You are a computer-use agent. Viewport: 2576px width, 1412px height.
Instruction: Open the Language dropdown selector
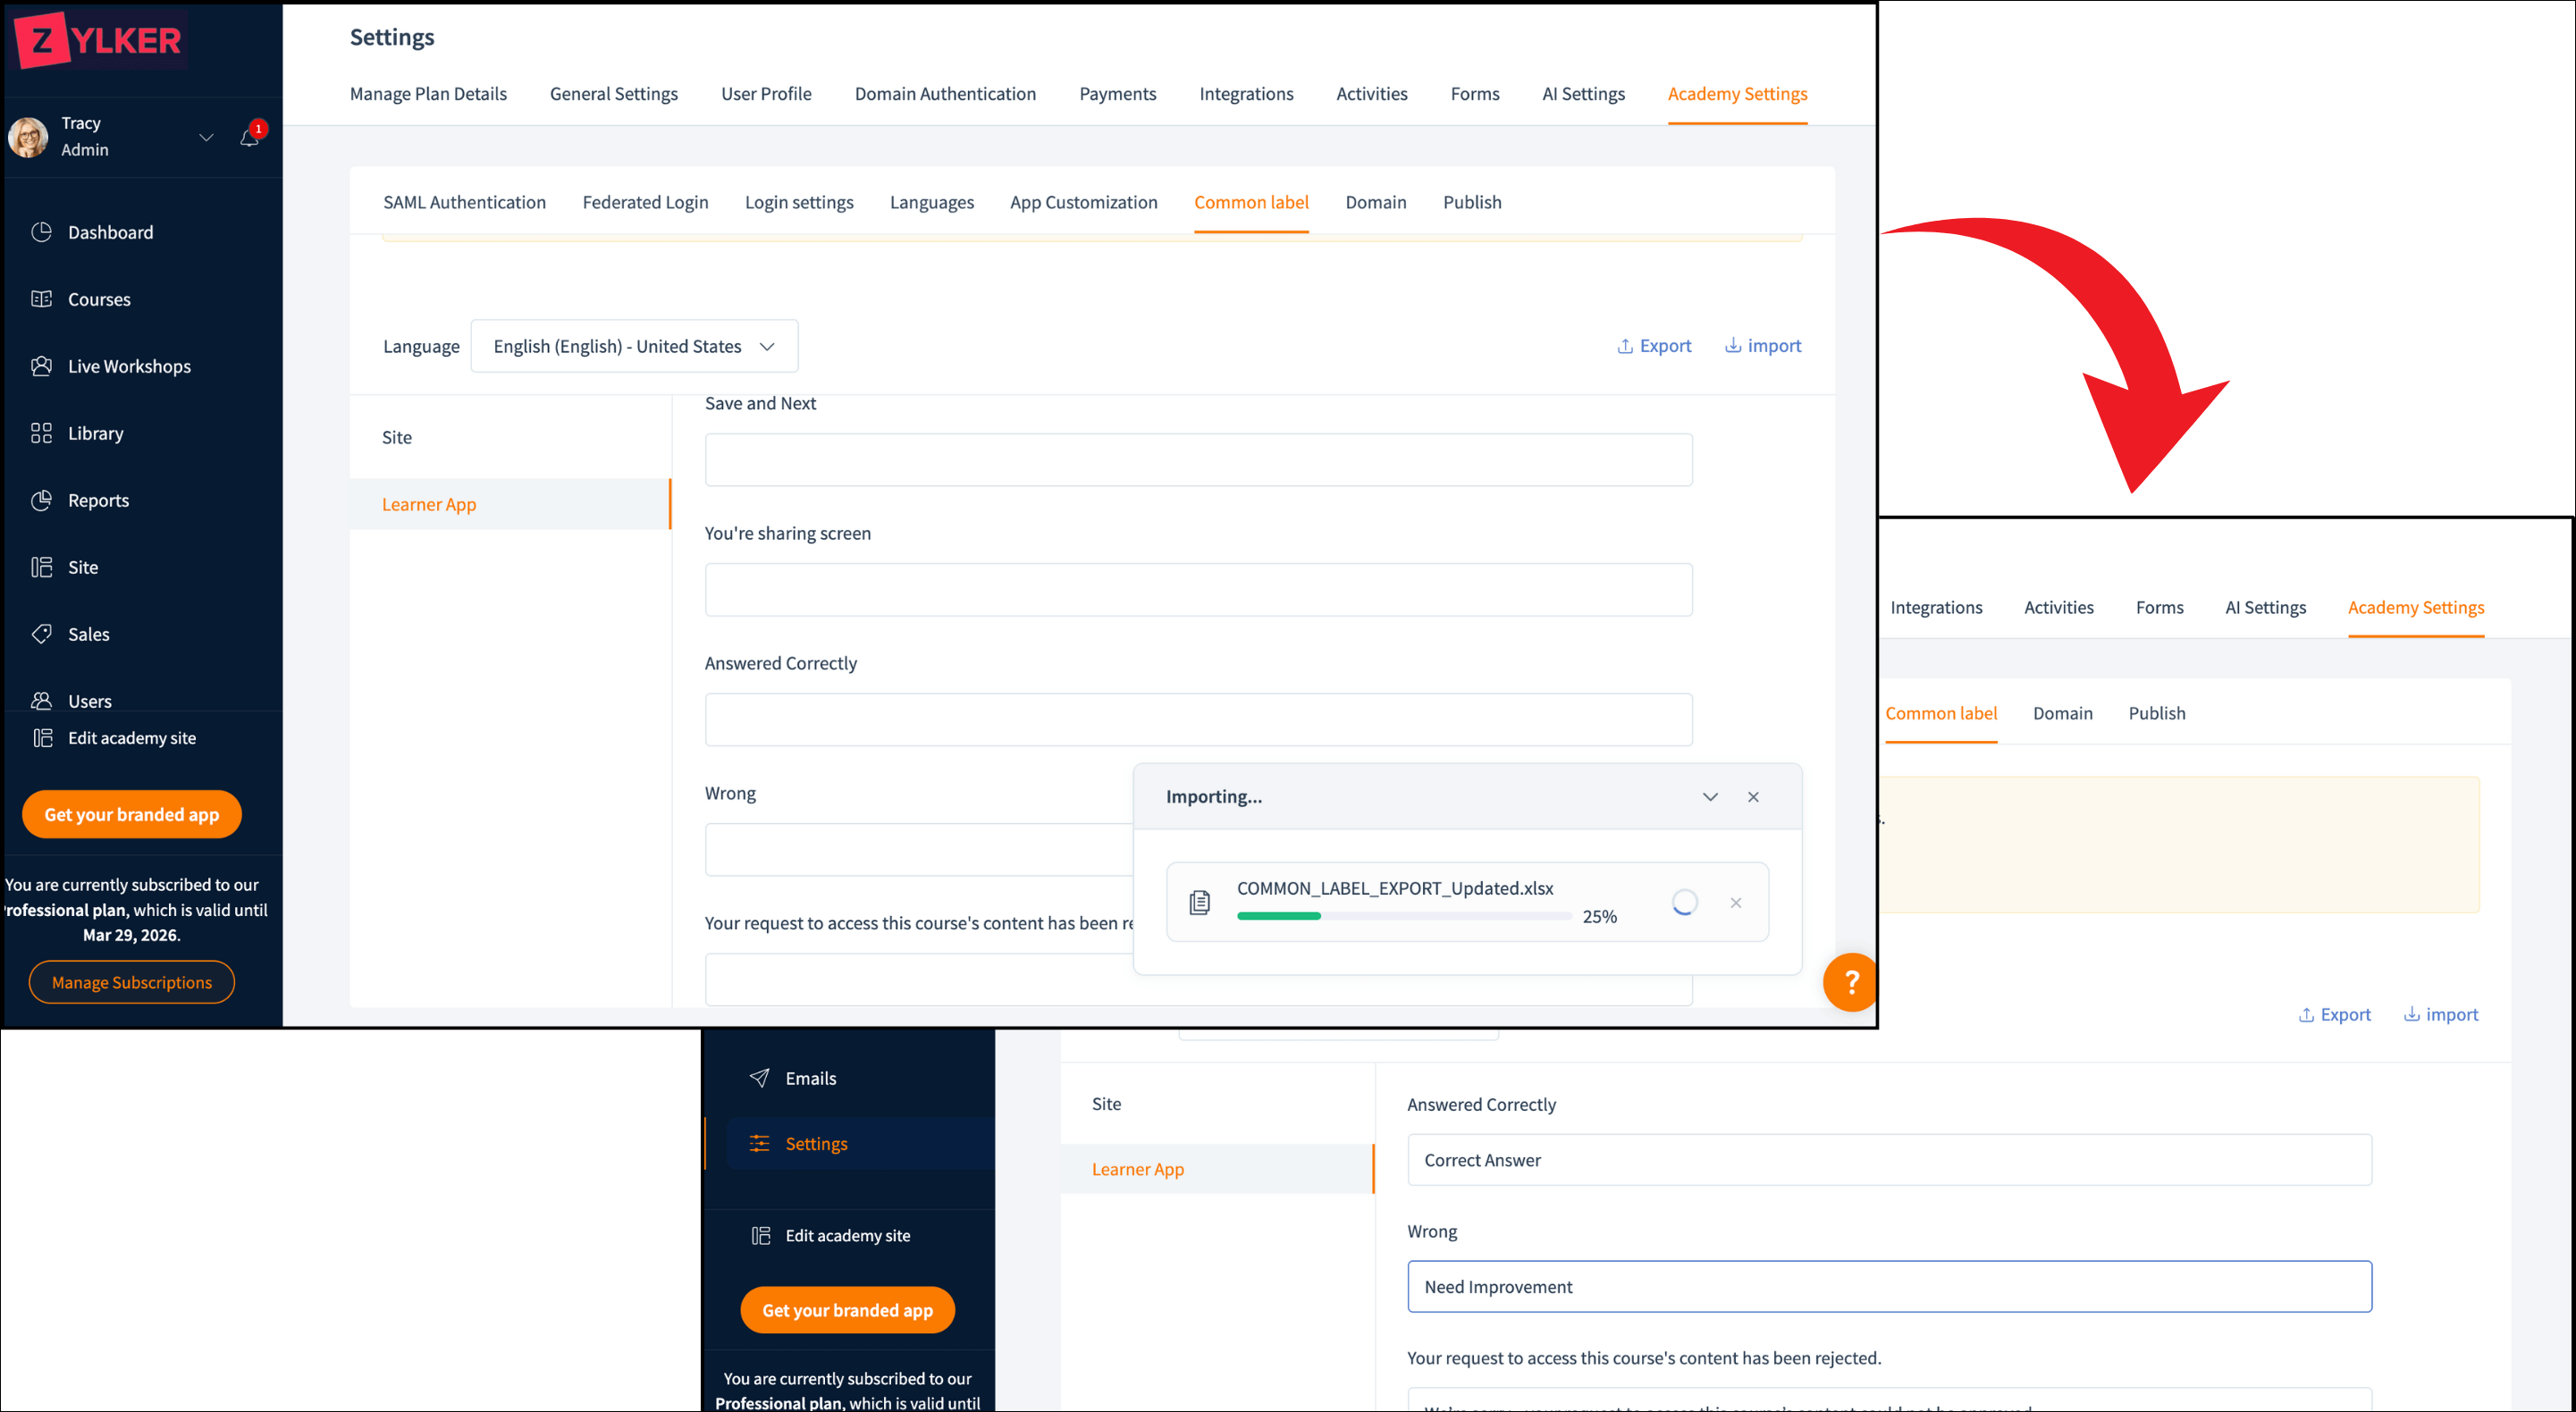click(x=634, y=346)
